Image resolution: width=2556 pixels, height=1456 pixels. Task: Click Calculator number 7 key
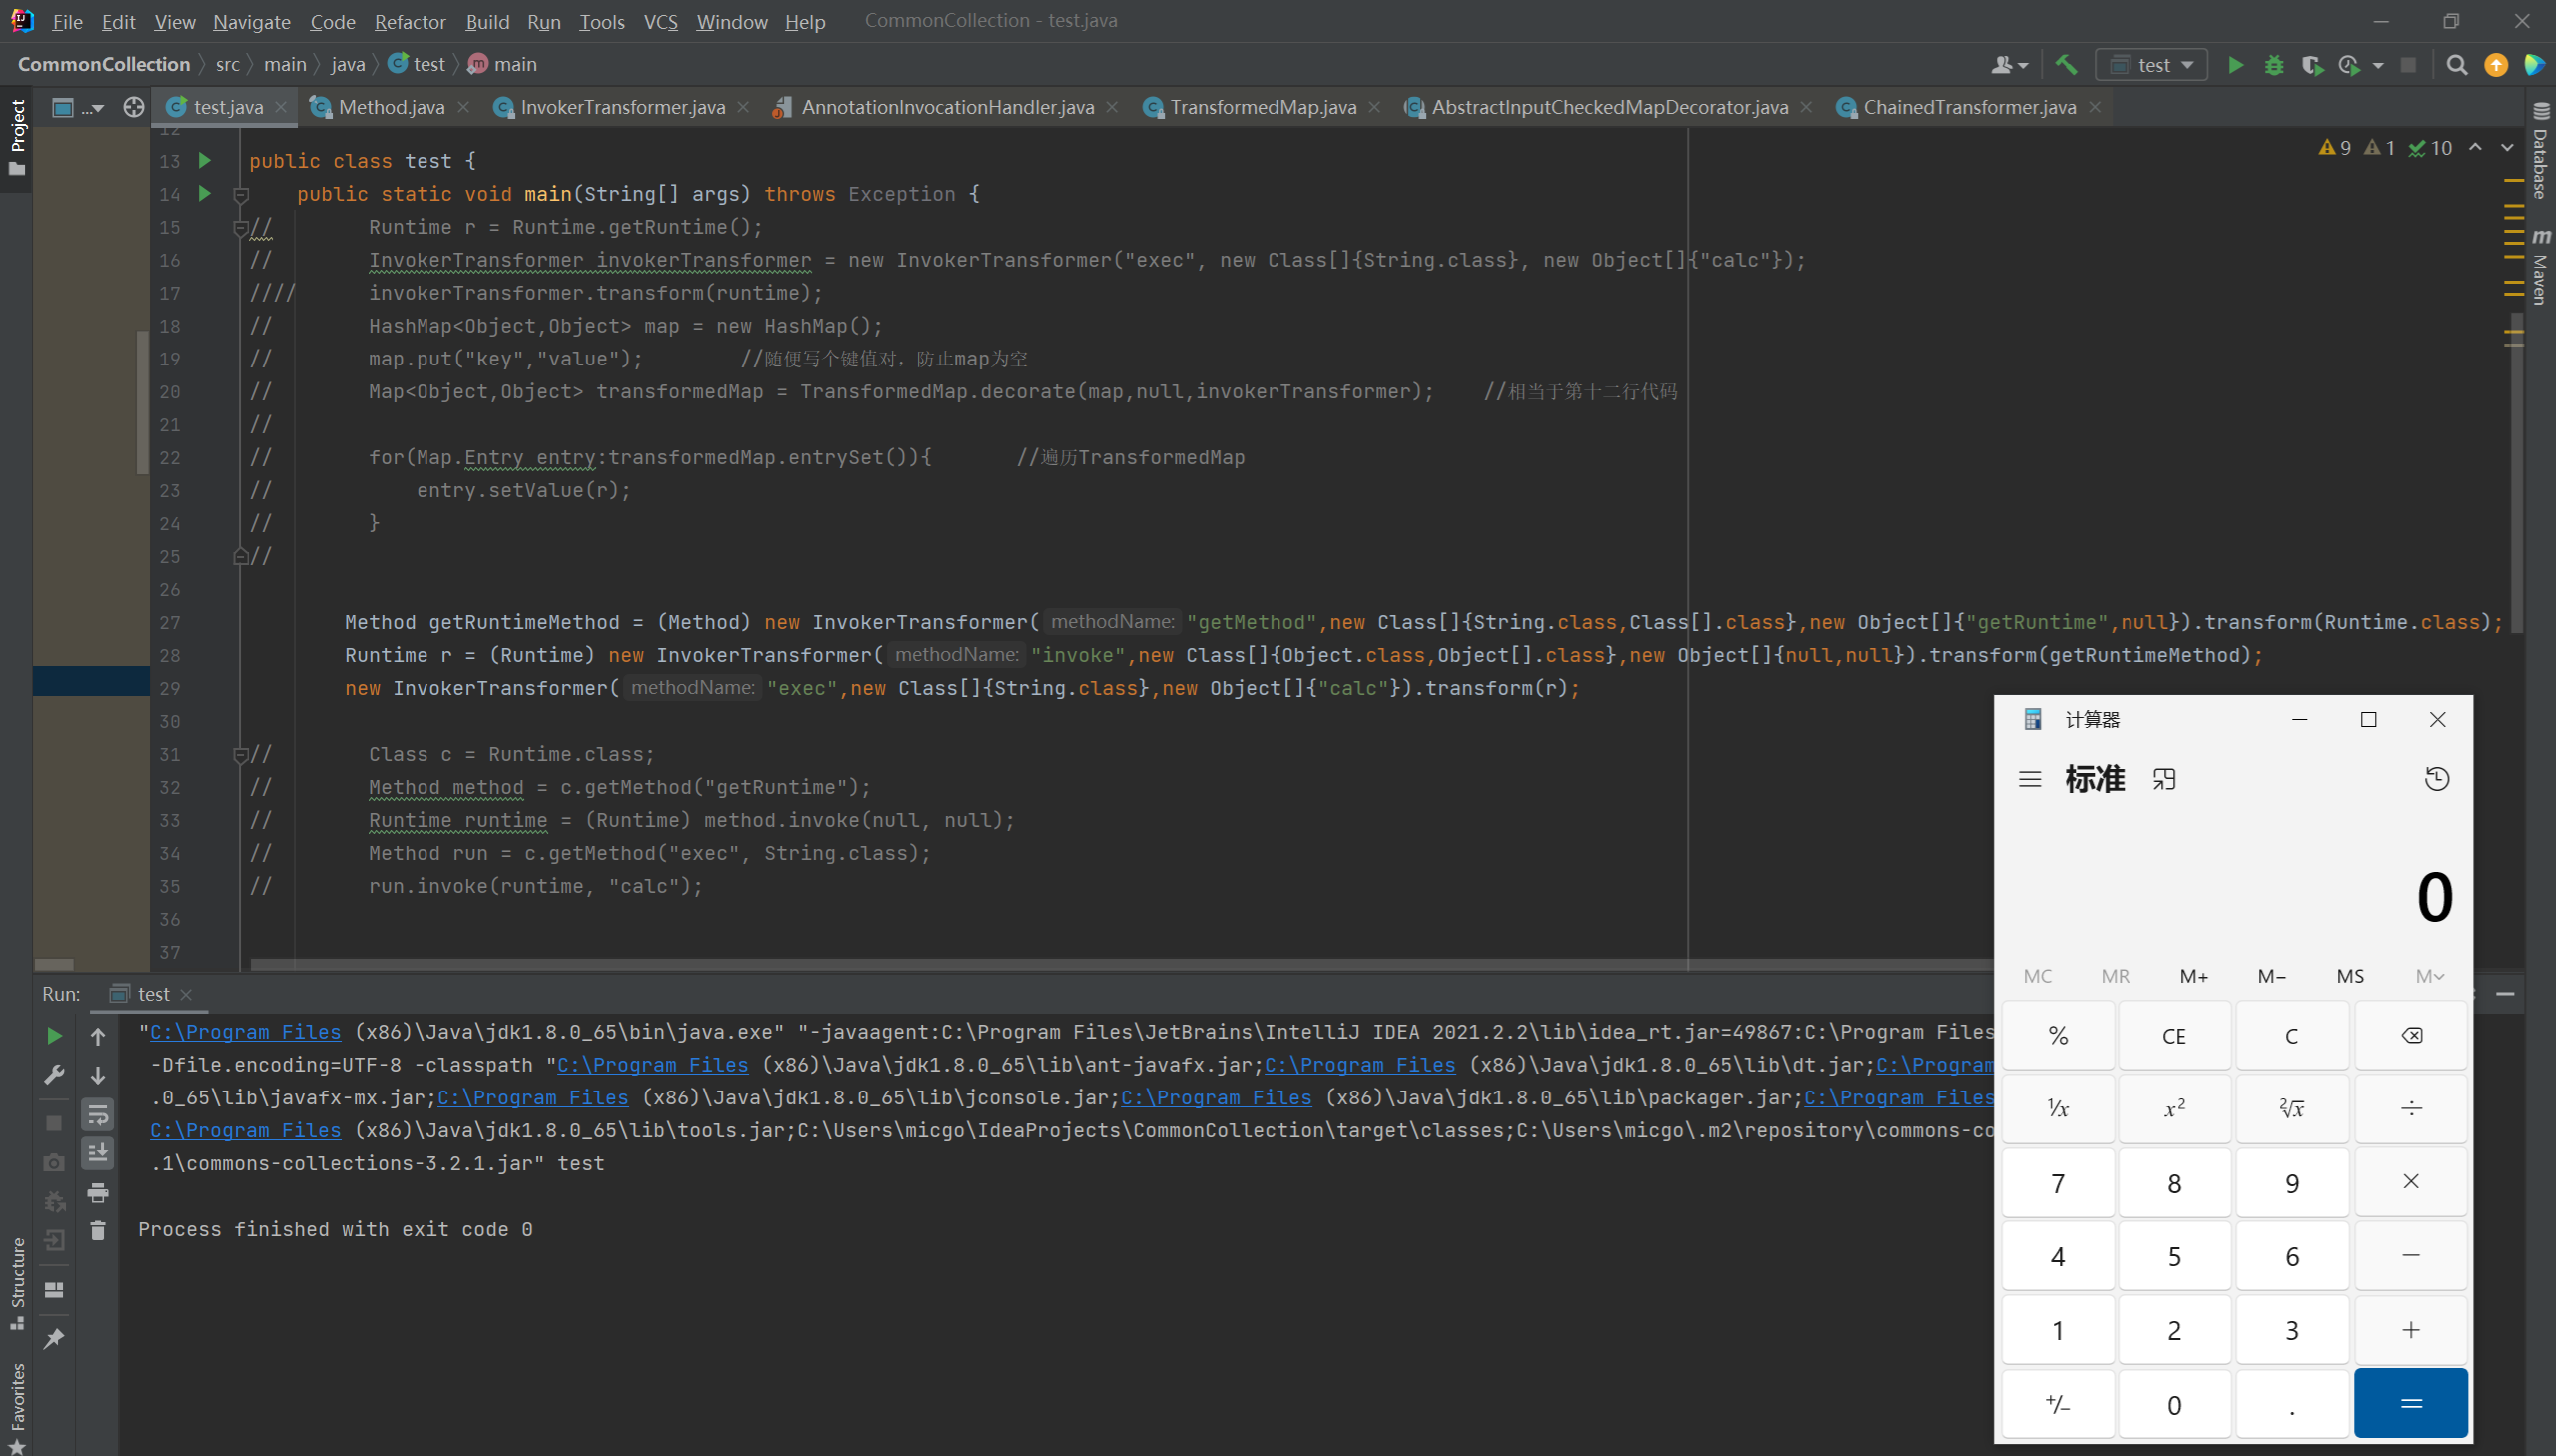[2057, 1183]
